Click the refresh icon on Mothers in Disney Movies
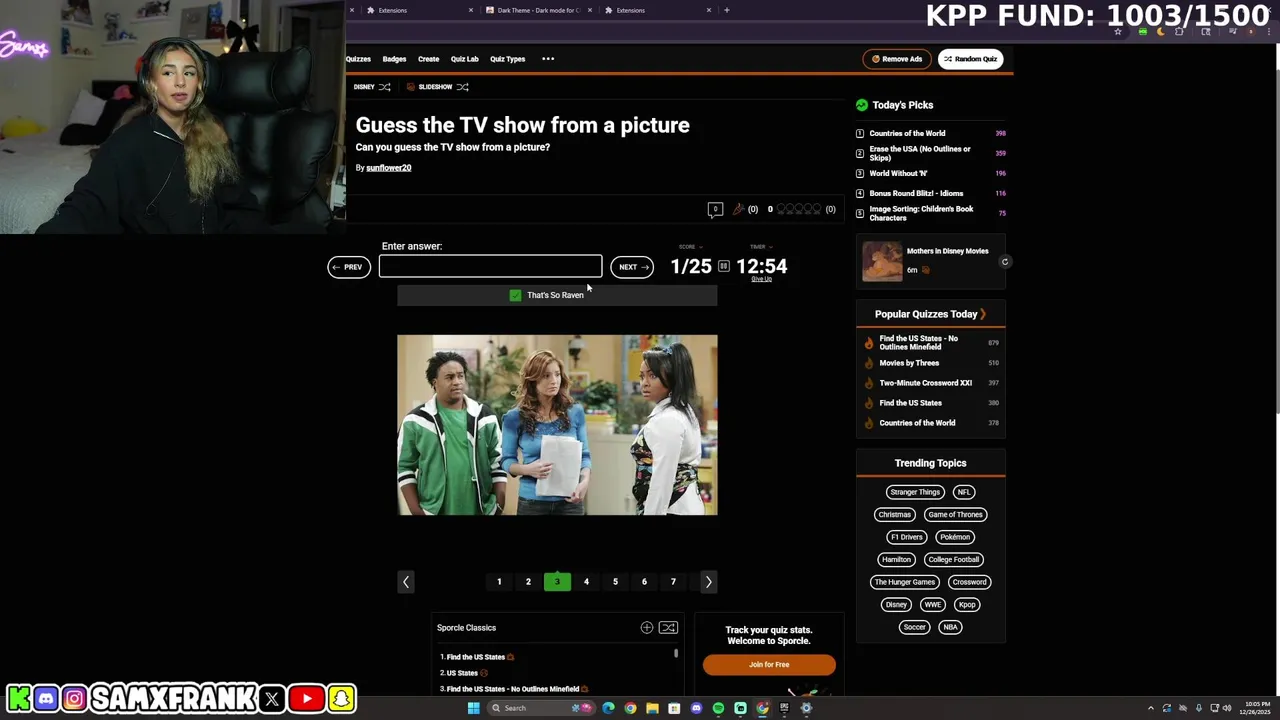The height and width of the screenshot is (720, 1280). (x=1005, y=262)
